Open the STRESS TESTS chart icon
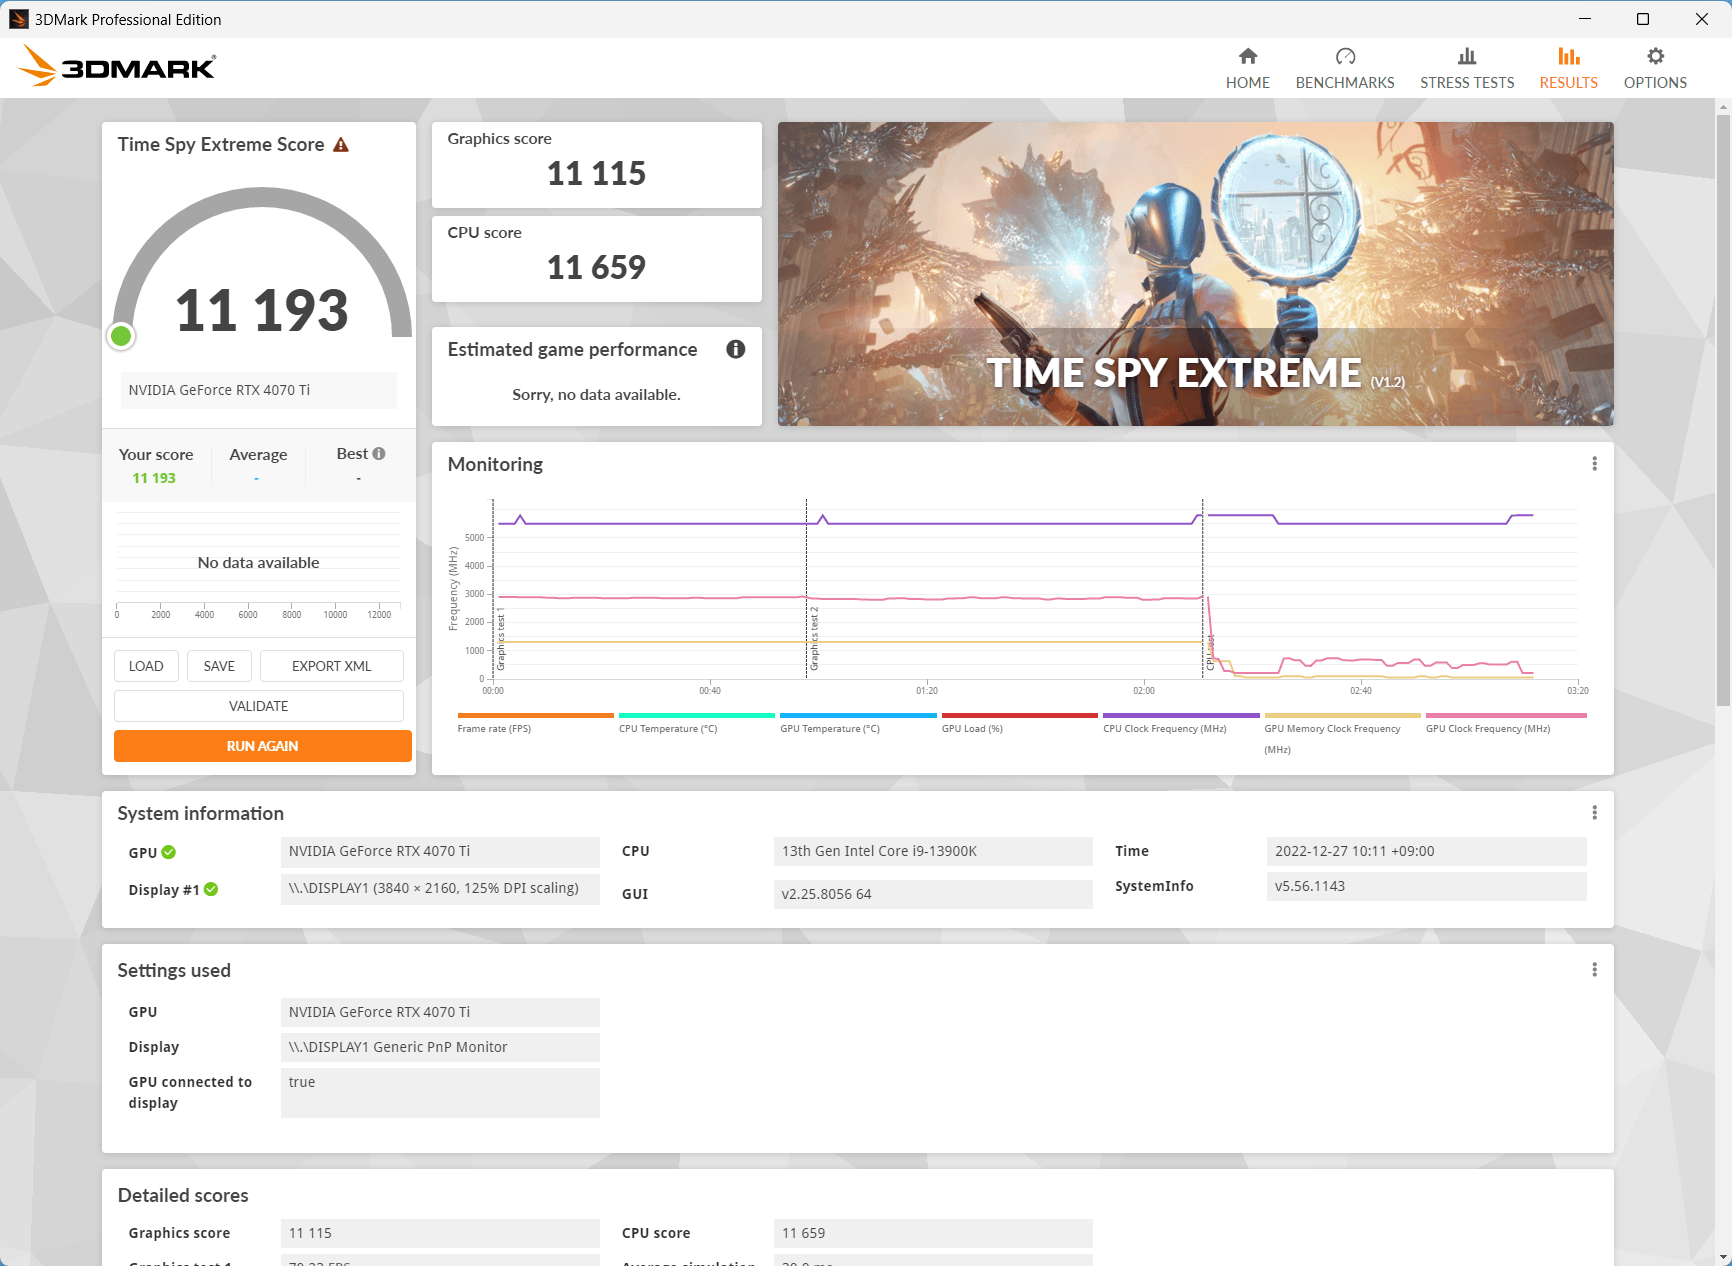Screen dimensions: 1732x1266 pyautogui.click(x=1467, y=56)
